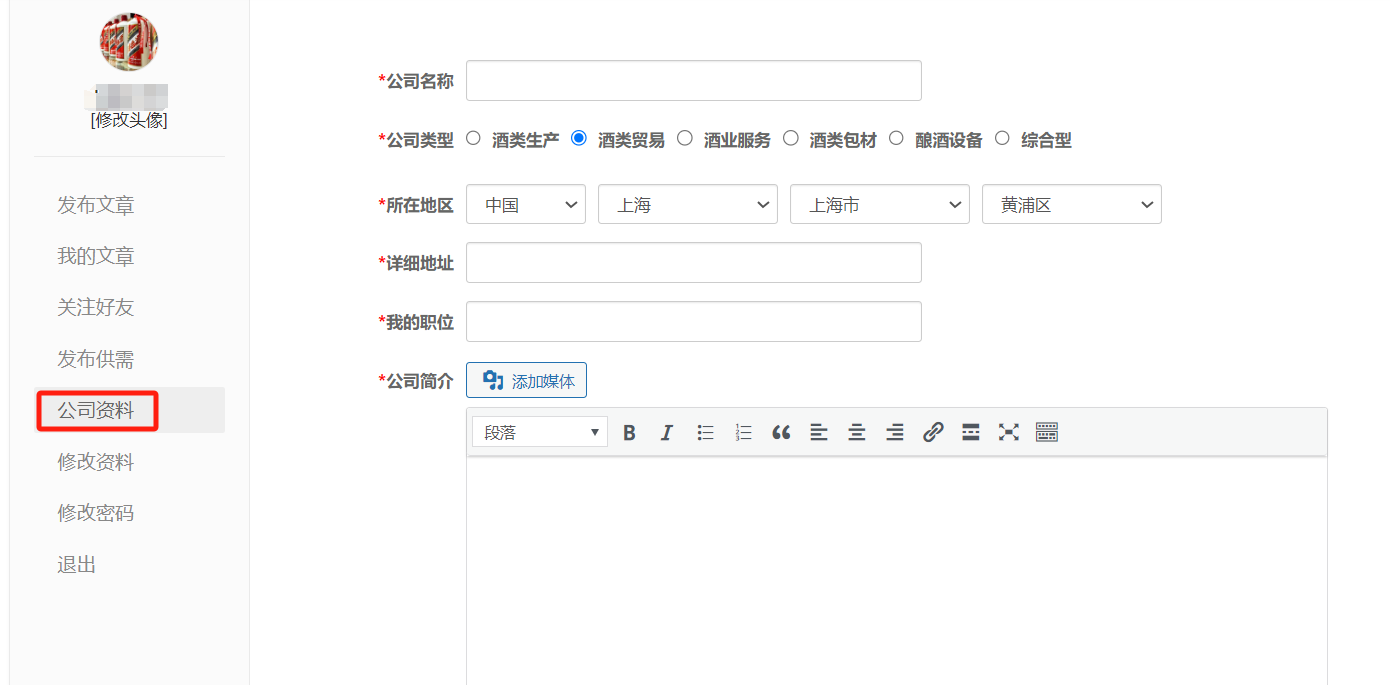Screen dimensions: 1390x685
Task: Click the 修改头像 link
Action: click(x=129, y=120)
